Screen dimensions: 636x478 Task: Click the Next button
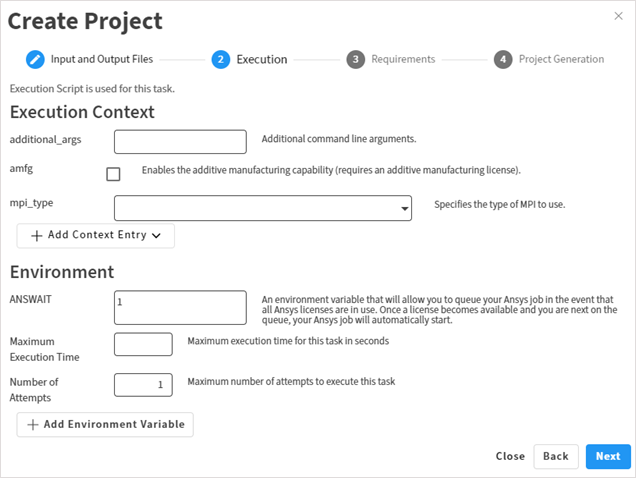[608, 456]
